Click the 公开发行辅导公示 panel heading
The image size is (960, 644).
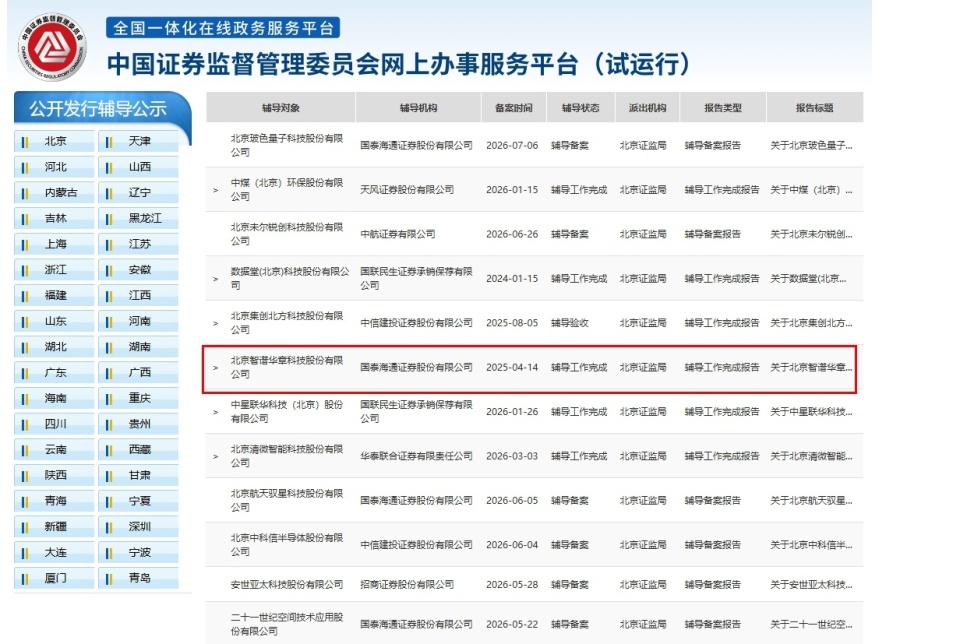(98, 109)
